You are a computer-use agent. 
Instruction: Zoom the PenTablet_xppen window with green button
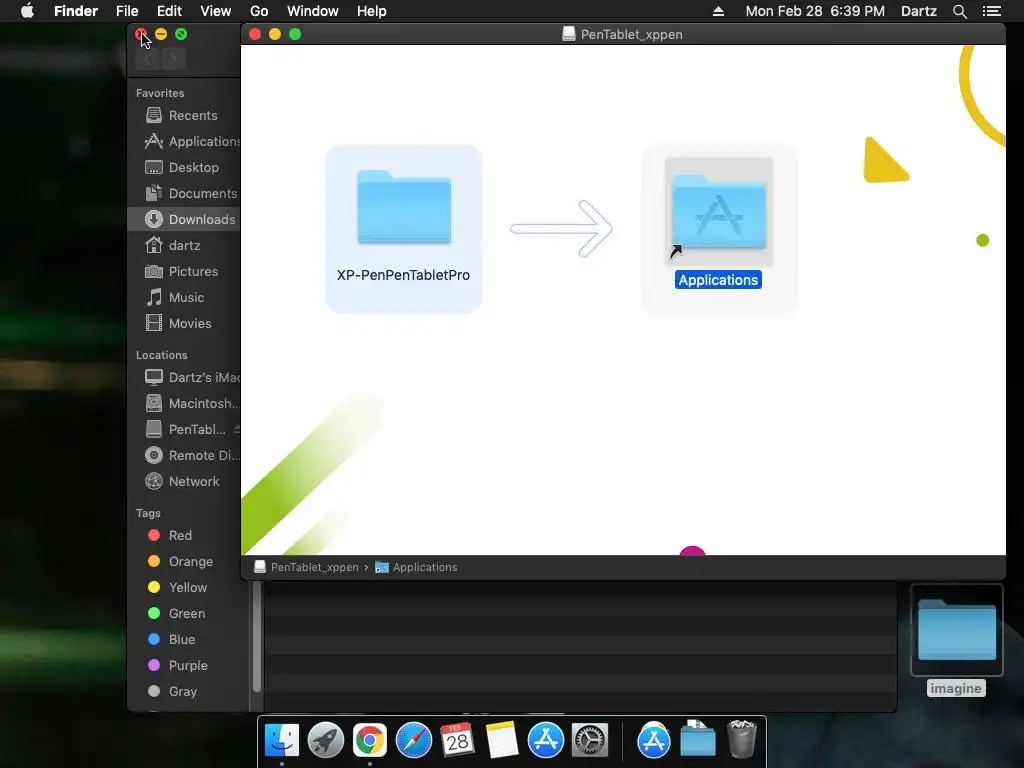click(295, 34)
